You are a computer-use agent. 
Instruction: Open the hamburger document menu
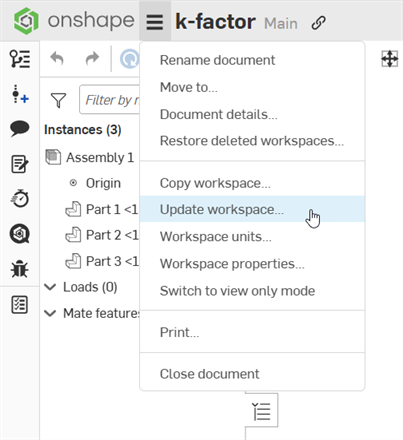(x=155, y=22)
